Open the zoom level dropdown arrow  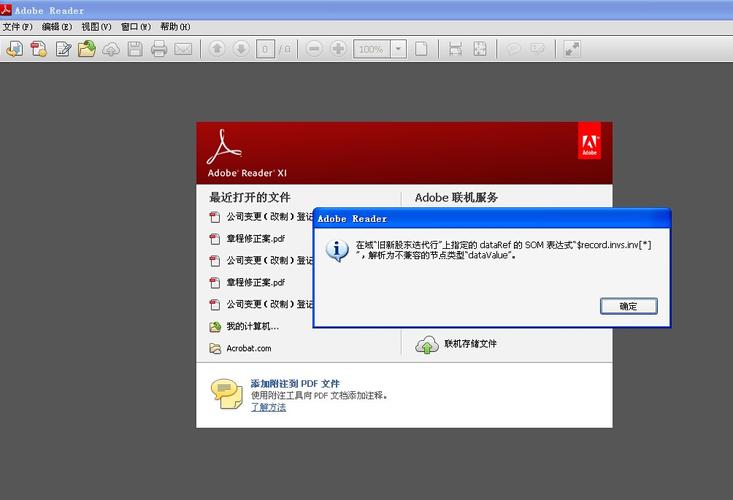(398, 49)
